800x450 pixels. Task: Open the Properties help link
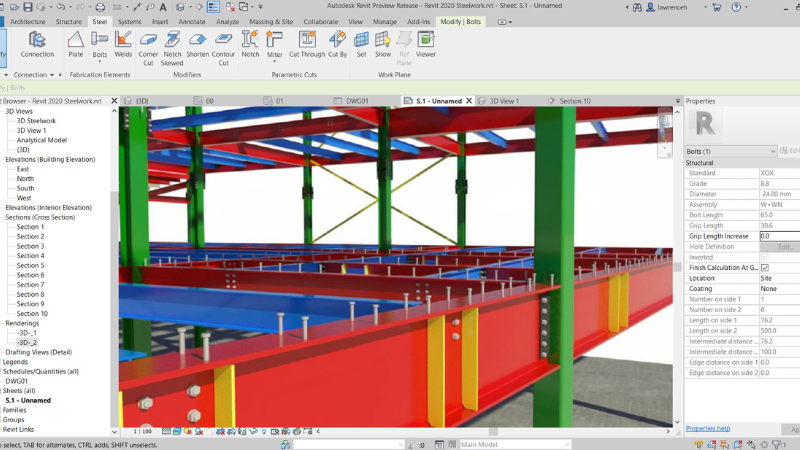[707, 428]
